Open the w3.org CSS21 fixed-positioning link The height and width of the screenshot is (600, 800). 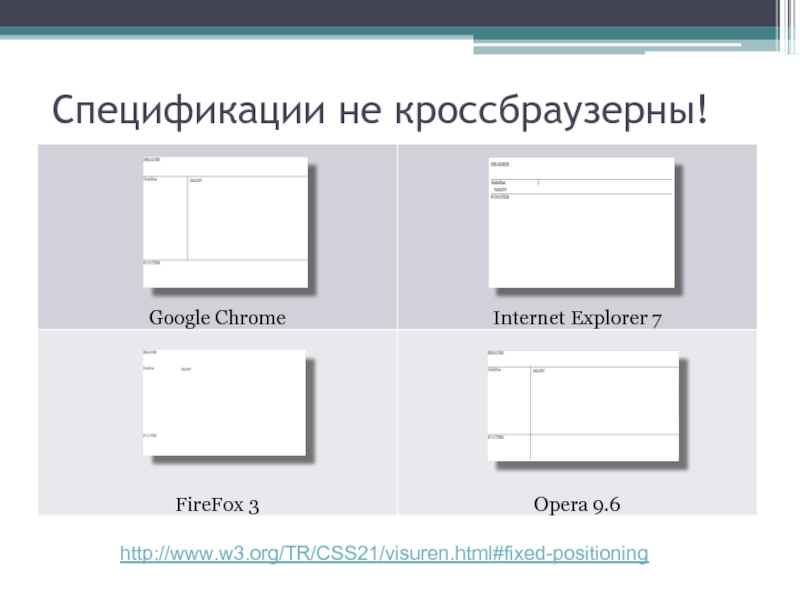tap(384, 553)
